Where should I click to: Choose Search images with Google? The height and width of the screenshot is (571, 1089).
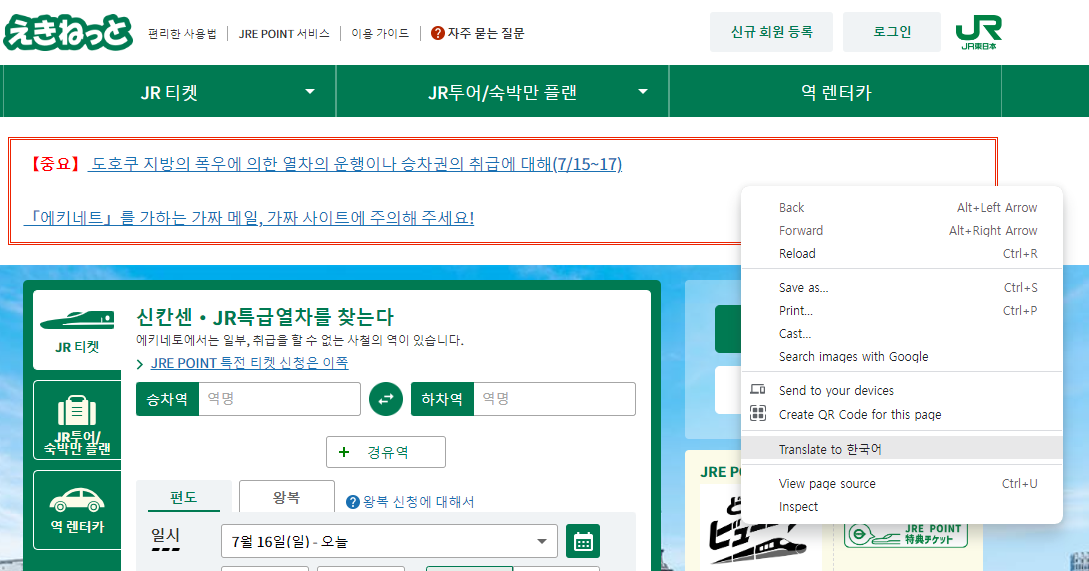pyautogui.click(x=901, y=356)
